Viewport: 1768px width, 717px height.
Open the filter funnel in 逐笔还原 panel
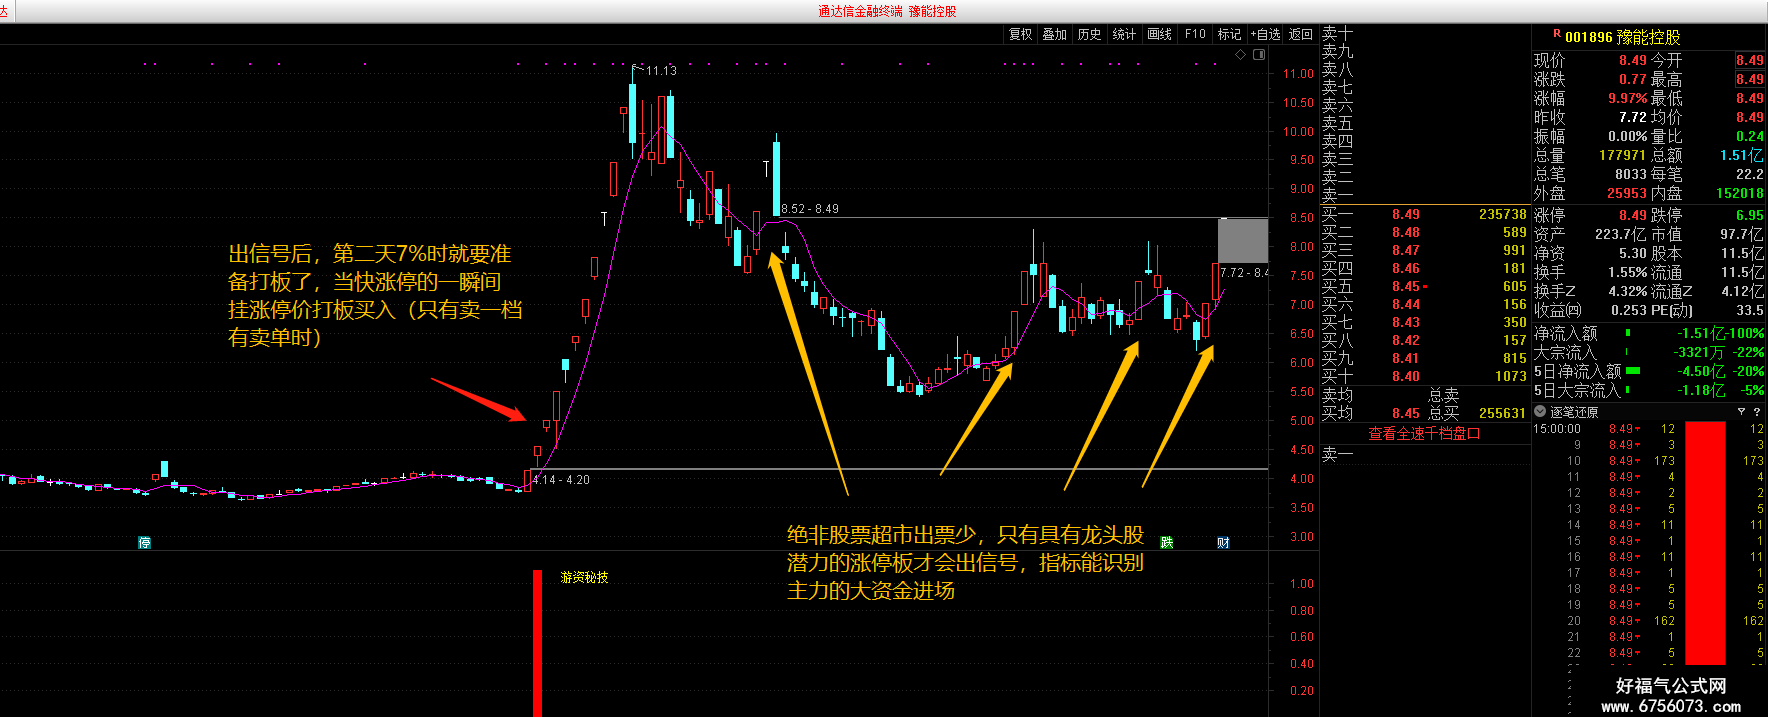click(1741, 411)
